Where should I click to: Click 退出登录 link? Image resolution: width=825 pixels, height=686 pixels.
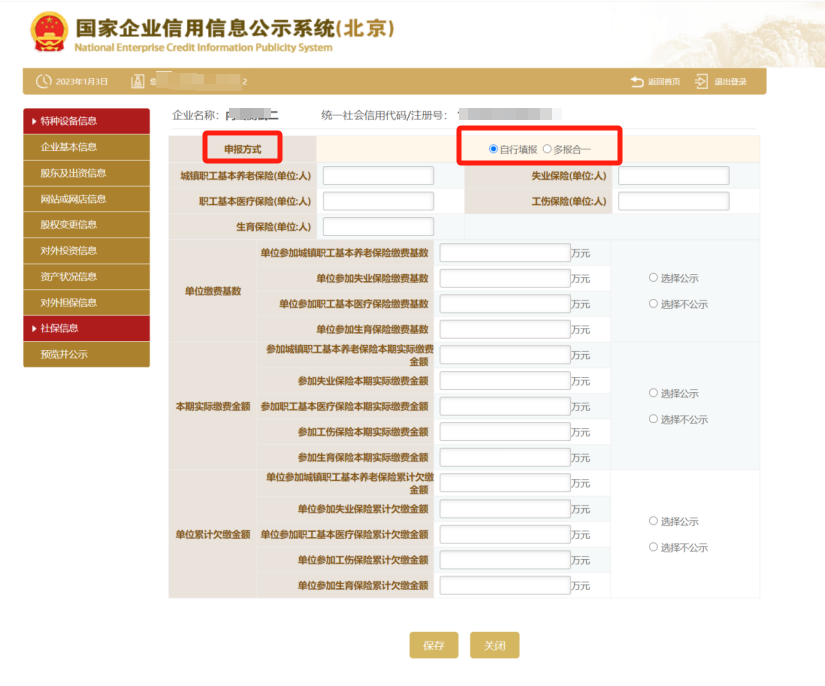tap(730, 82)
